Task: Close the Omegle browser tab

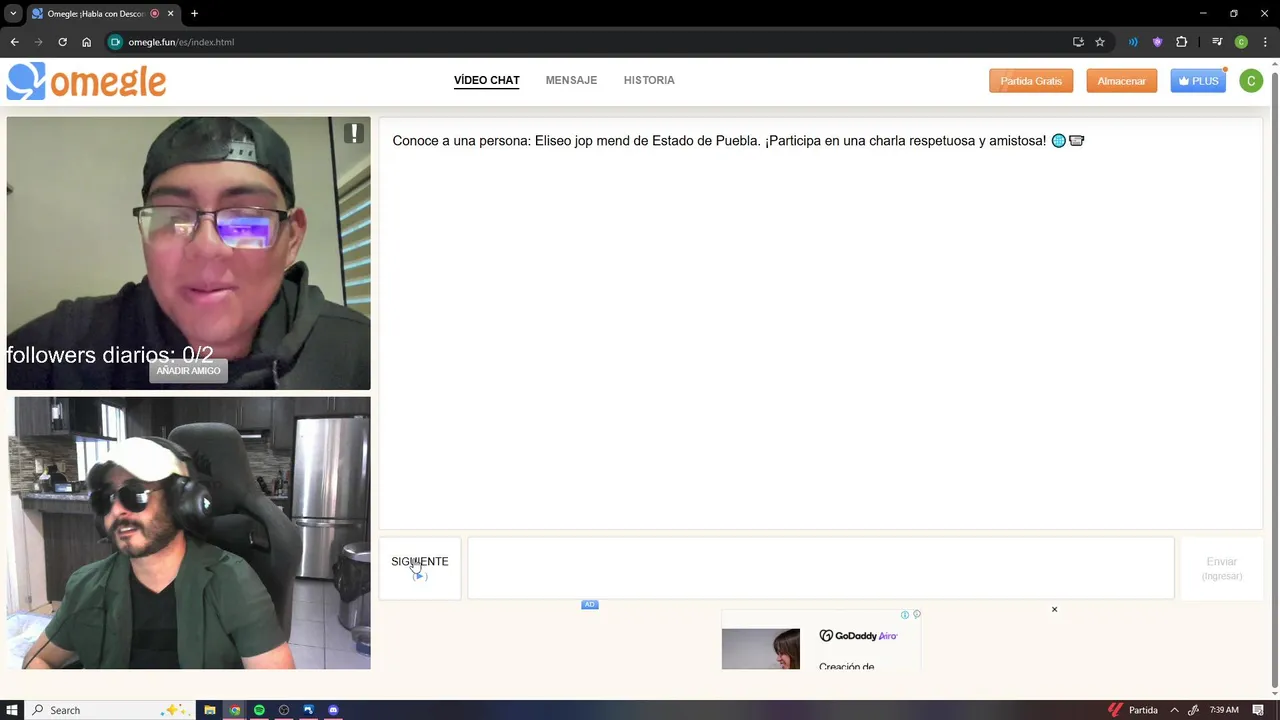Action: 171,14
